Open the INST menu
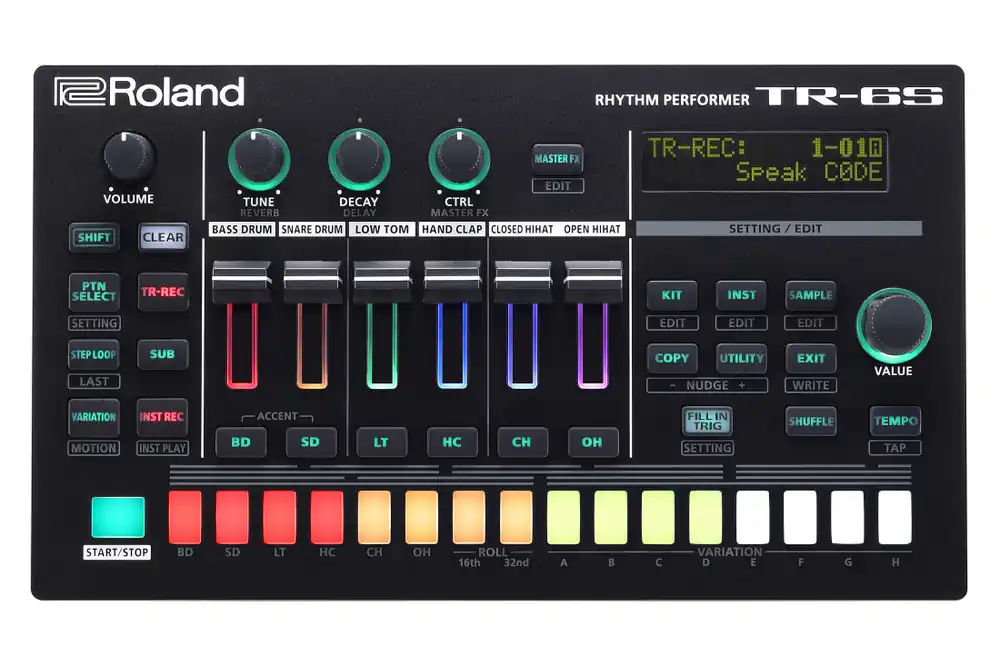 point(742,295)
